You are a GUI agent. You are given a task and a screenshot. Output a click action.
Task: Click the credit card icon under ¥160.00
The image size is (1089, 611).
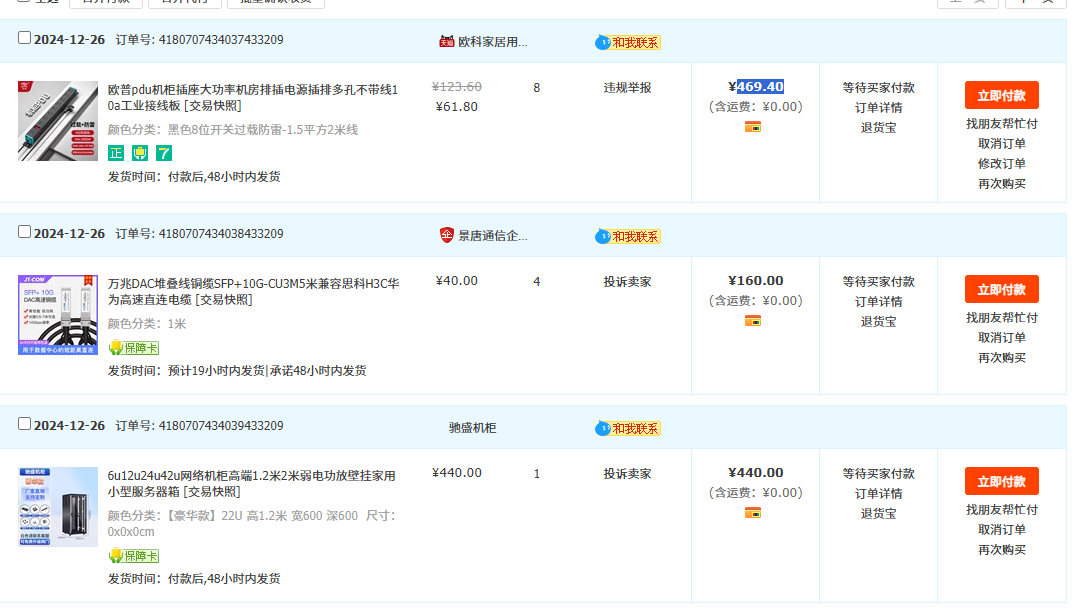coord(753,321)
